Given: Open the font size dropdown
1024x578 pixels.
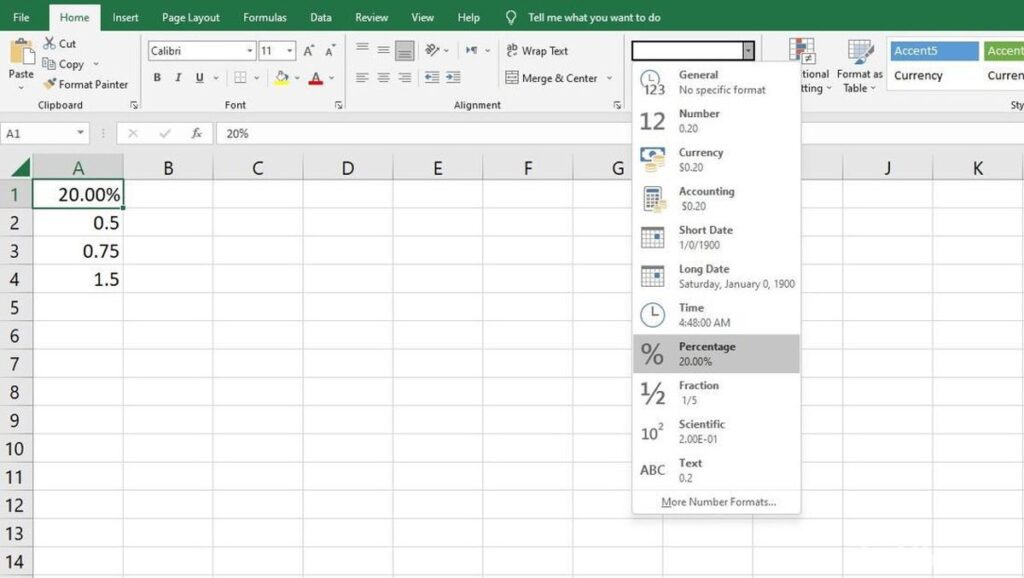Looking at the screenshot, I should point(290,50).
